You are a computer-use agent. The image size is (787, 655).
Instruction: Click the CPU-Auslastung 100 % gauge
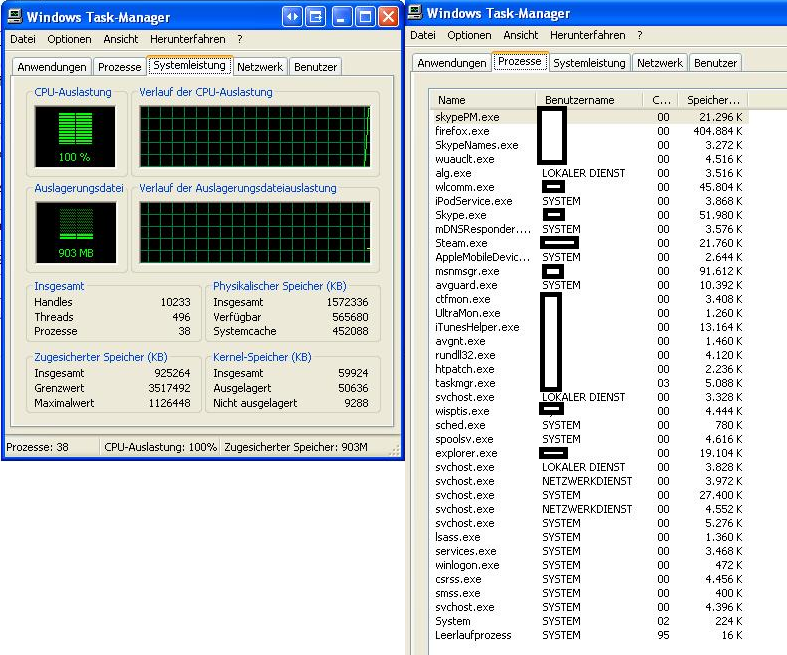[x=75, y=137]
